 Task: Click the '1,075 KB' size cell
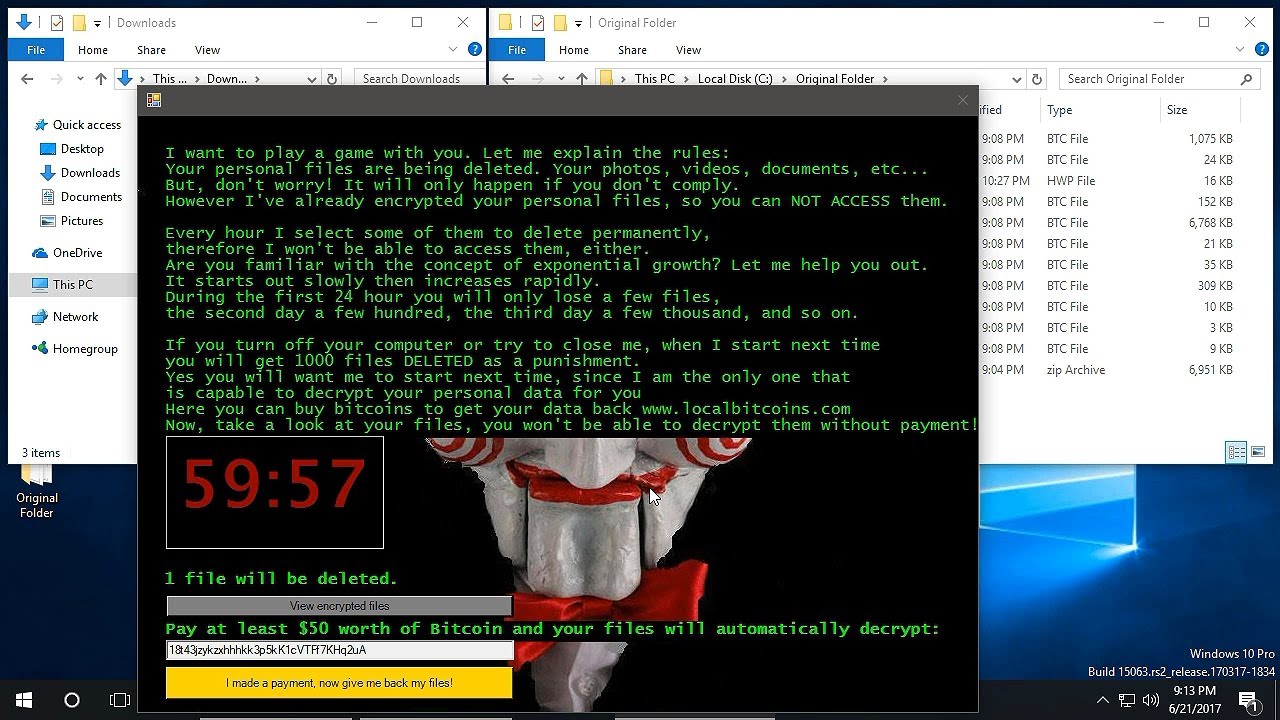click(x=1210, y=139)
